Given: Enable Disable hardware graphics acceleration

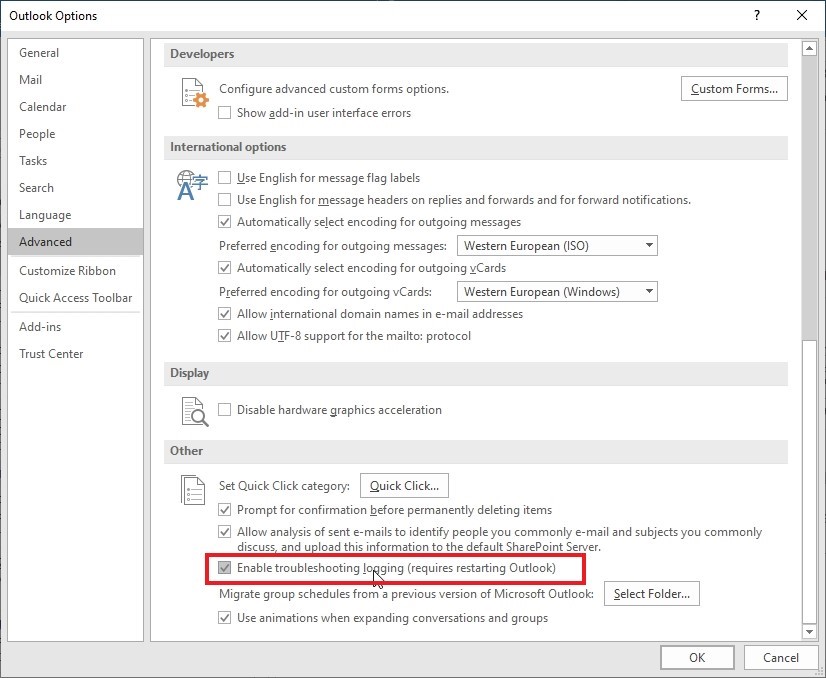Looking at the screenshot, I should tap(225, 409).
